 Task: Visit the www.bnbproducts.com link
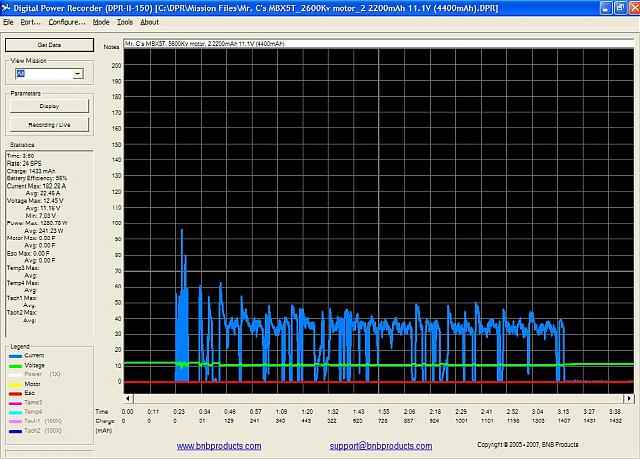click(x=219, y=445)
